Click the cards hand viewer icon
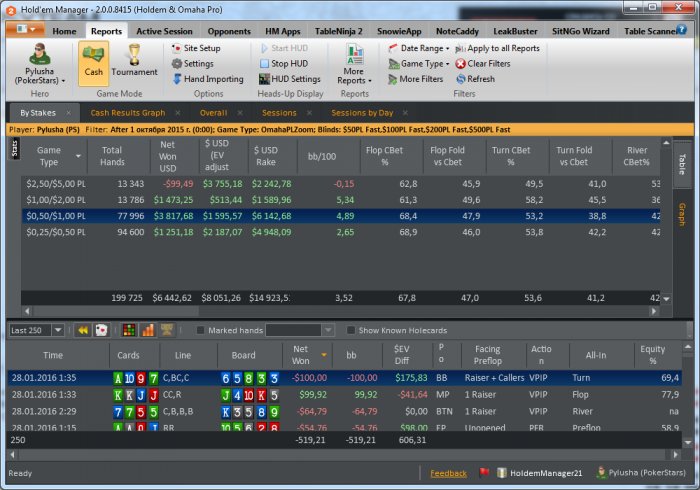 [102, 330]
